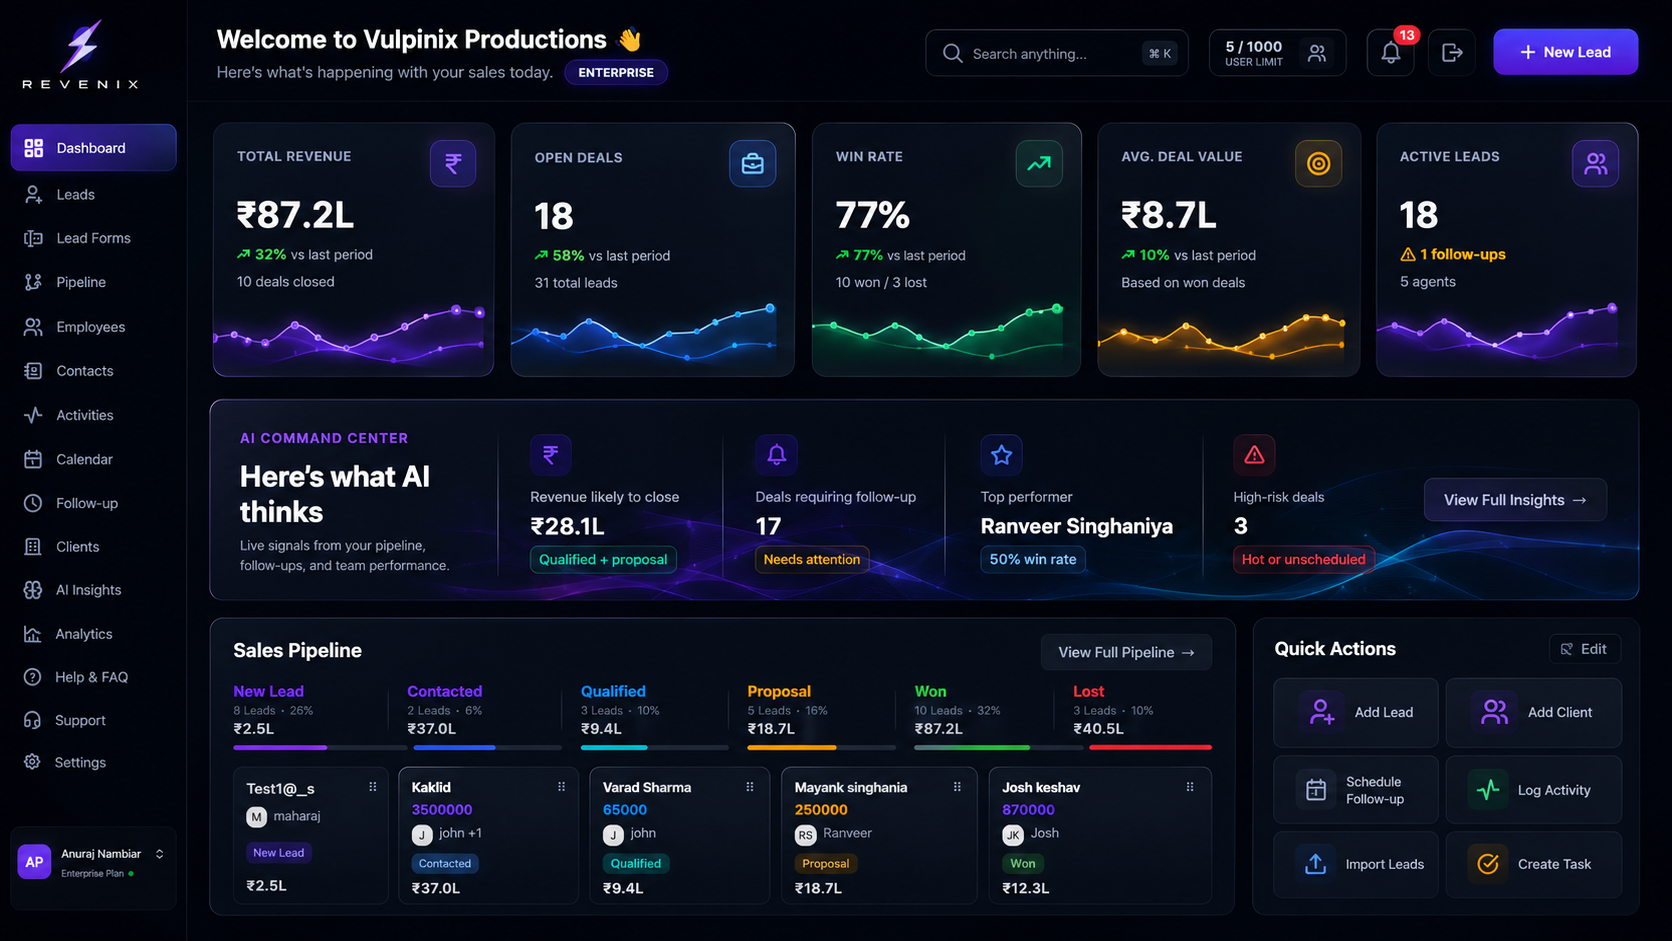Click the High-risk deals warning icon
The image size is (1672, 941).
(x=1254, y=455)
